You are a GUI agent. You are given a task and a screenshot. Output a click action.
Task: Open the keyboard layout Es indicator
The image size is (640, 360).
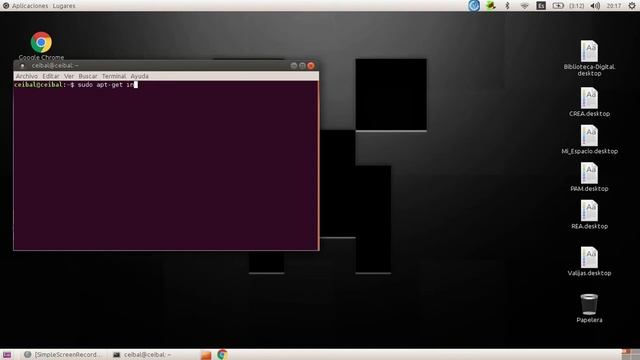click(541, 6)
